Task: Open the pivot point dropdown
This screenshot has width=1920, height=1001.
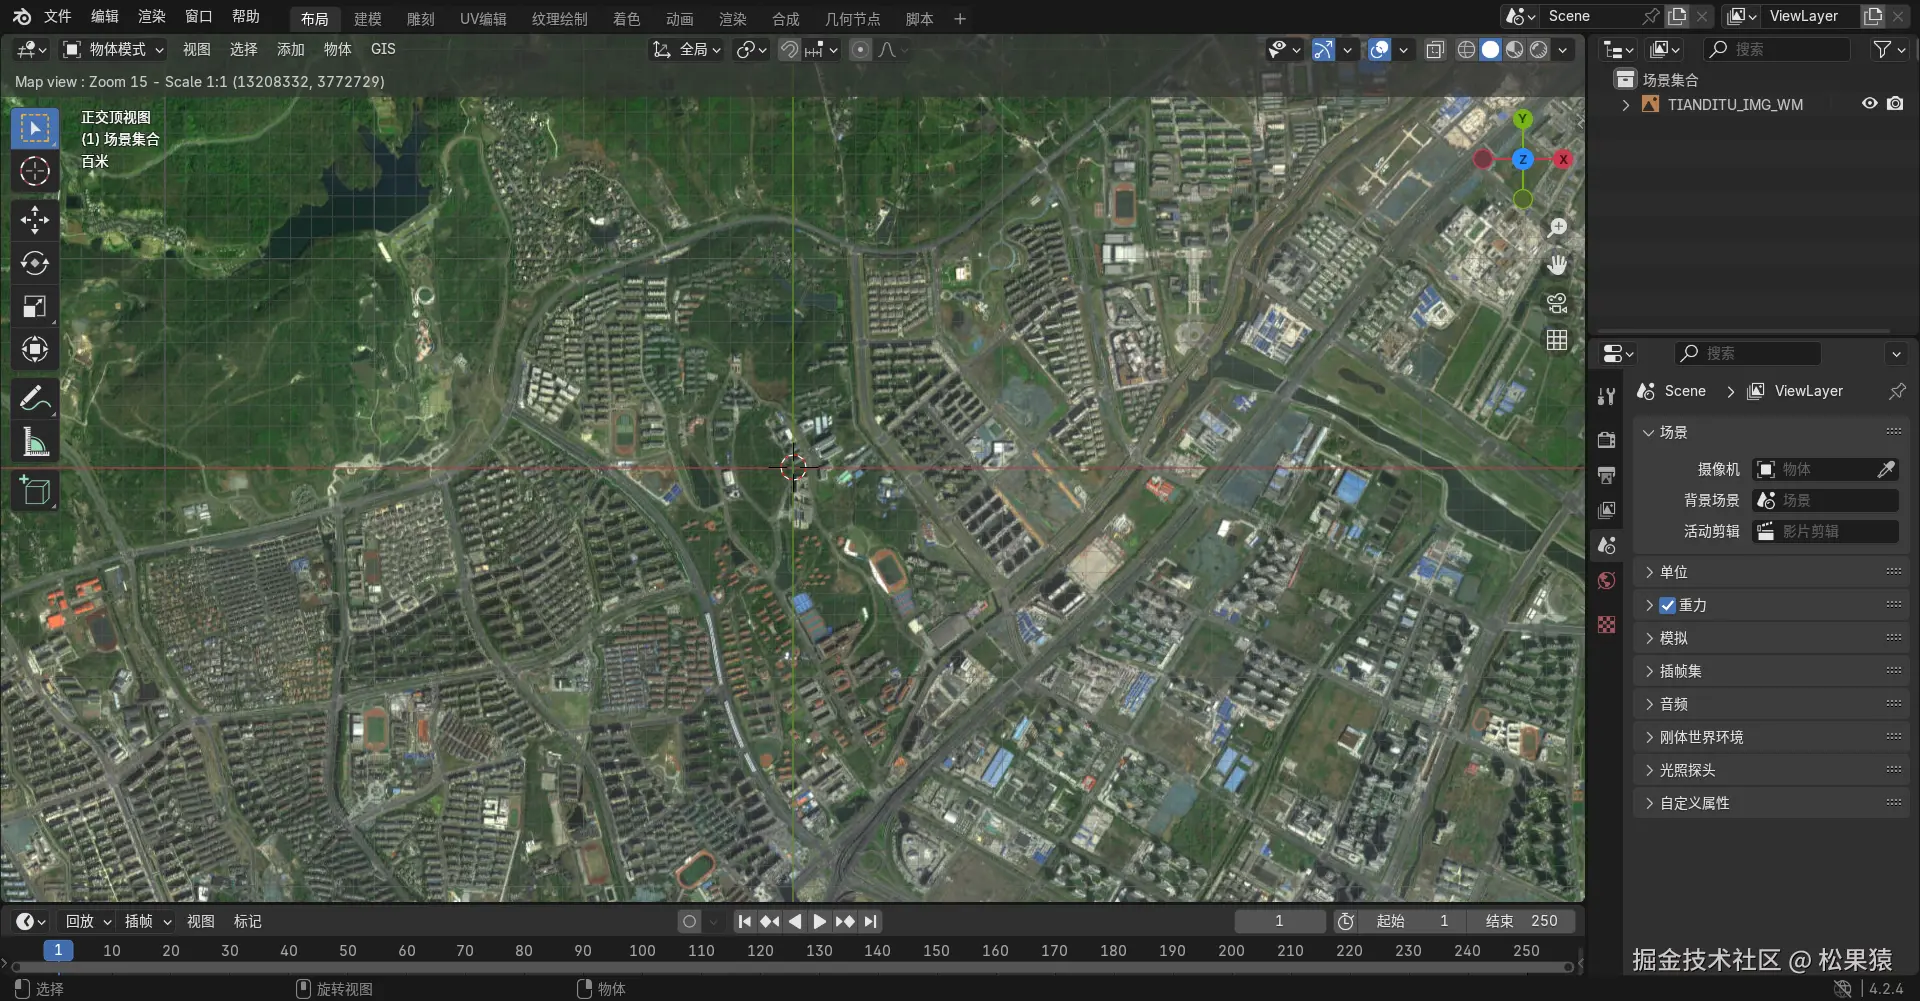Action: click(751, 49)
